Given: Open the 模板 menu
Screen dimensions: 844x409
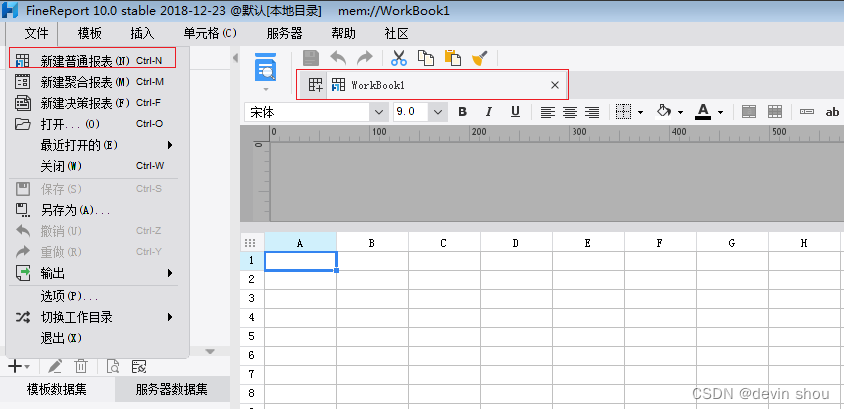Looking at the screenshot, I should (x=89, y=34).
